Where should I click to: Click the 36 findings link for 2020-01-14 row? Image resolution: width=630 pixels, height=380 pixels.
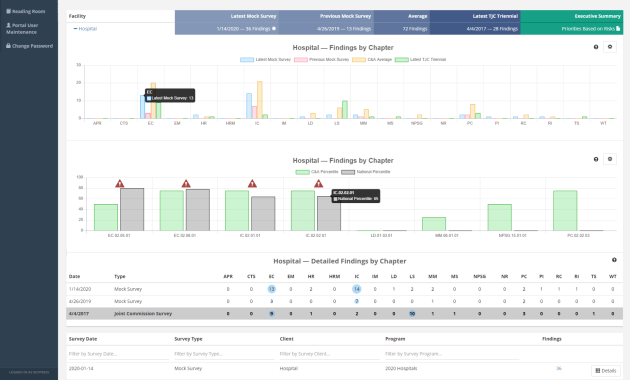(559, 368)
